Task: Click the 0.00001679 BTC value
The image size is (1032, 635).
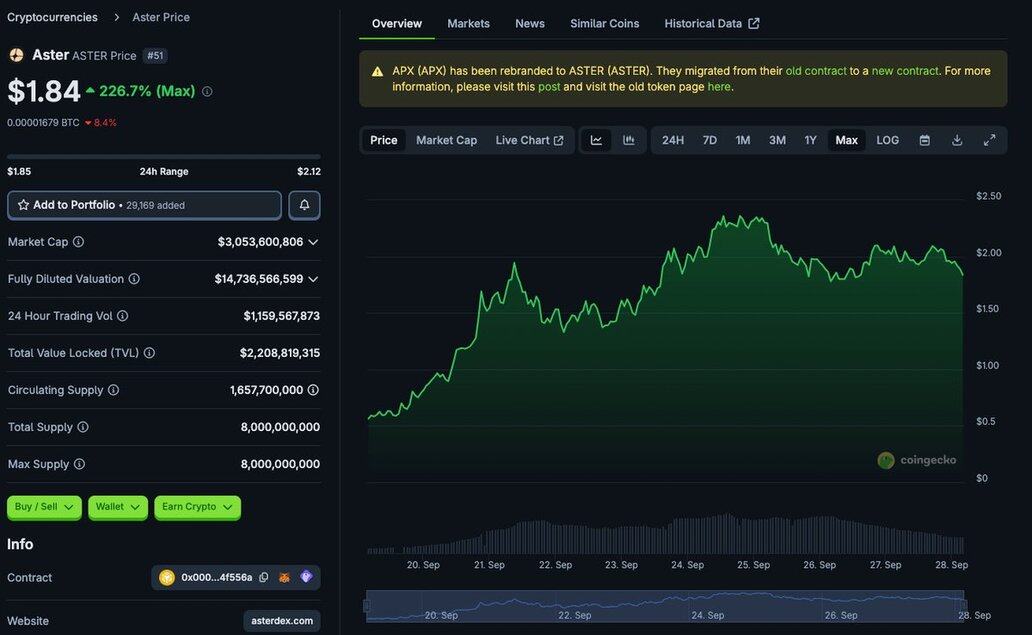Action: point(43,123)
